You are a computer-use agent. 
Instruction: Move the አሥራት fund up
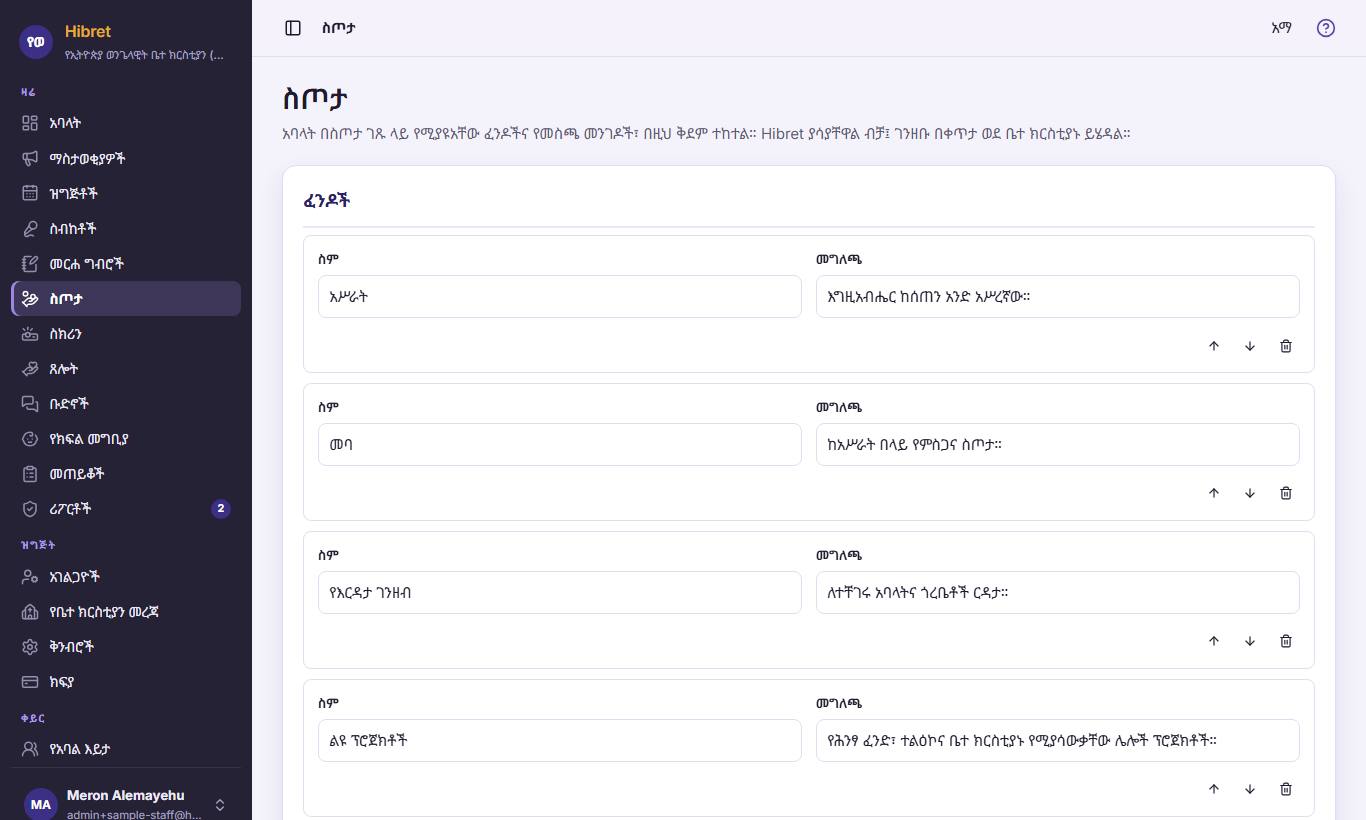coord(1214,346)
